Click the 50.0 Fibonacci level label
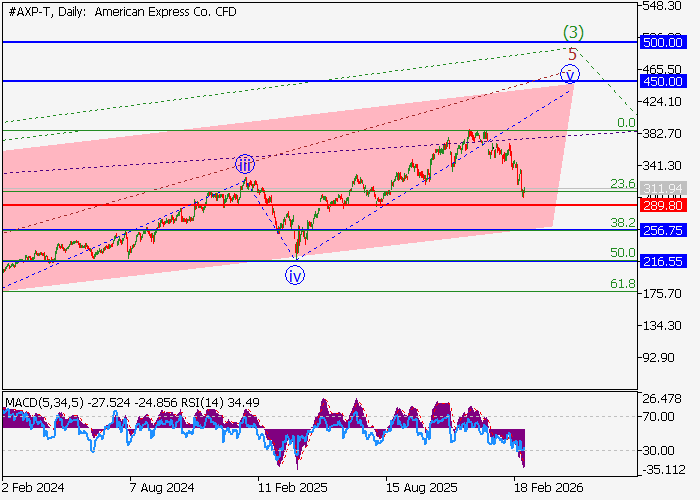The image size is (700, 500). tap(623, 253)
